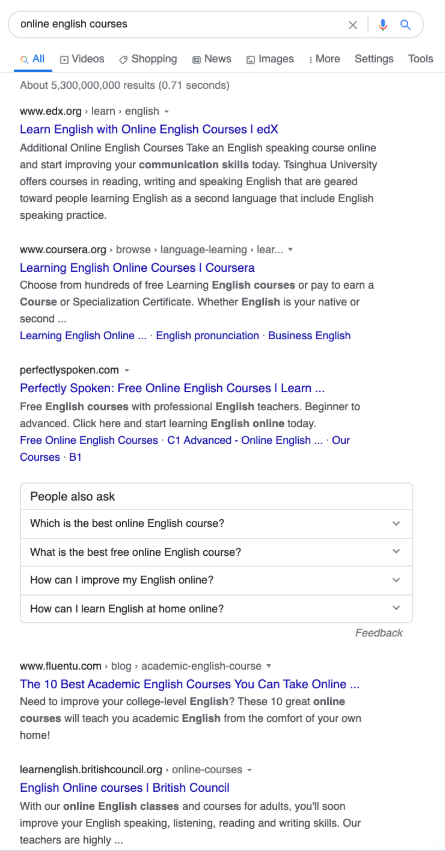Expand 'How can I learn English at home online?'

[216, 608]
